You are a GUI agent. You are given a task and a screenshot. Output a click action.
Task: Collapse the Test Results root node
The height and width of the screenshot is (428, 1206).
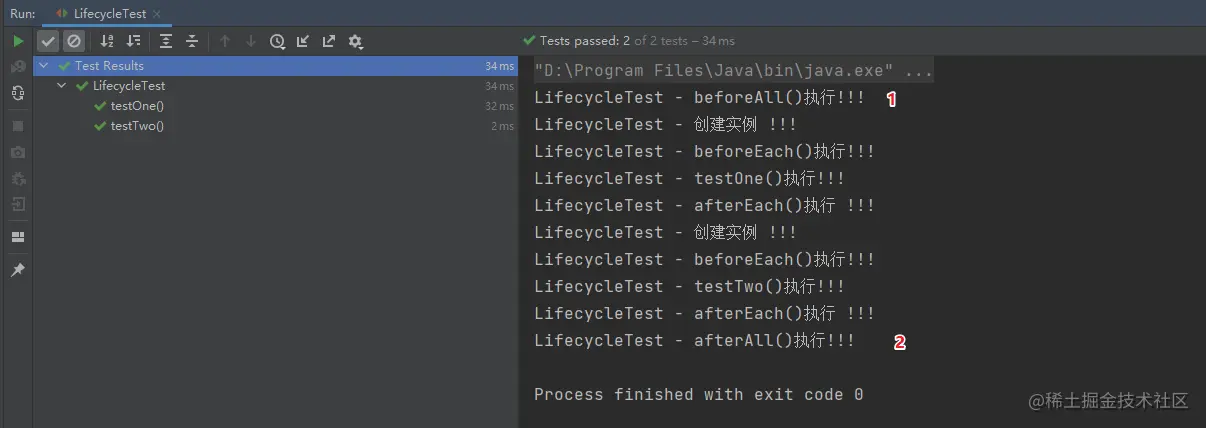44,66
